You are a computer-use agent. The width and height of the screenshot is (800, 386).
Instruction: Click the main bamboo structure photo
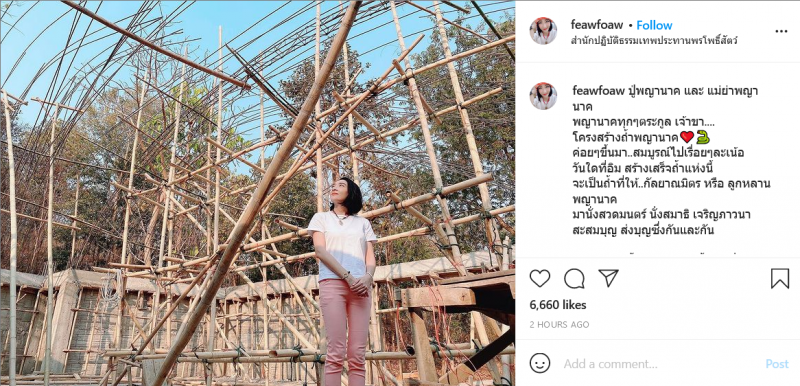pyautogui.click(x=258, y=193)
